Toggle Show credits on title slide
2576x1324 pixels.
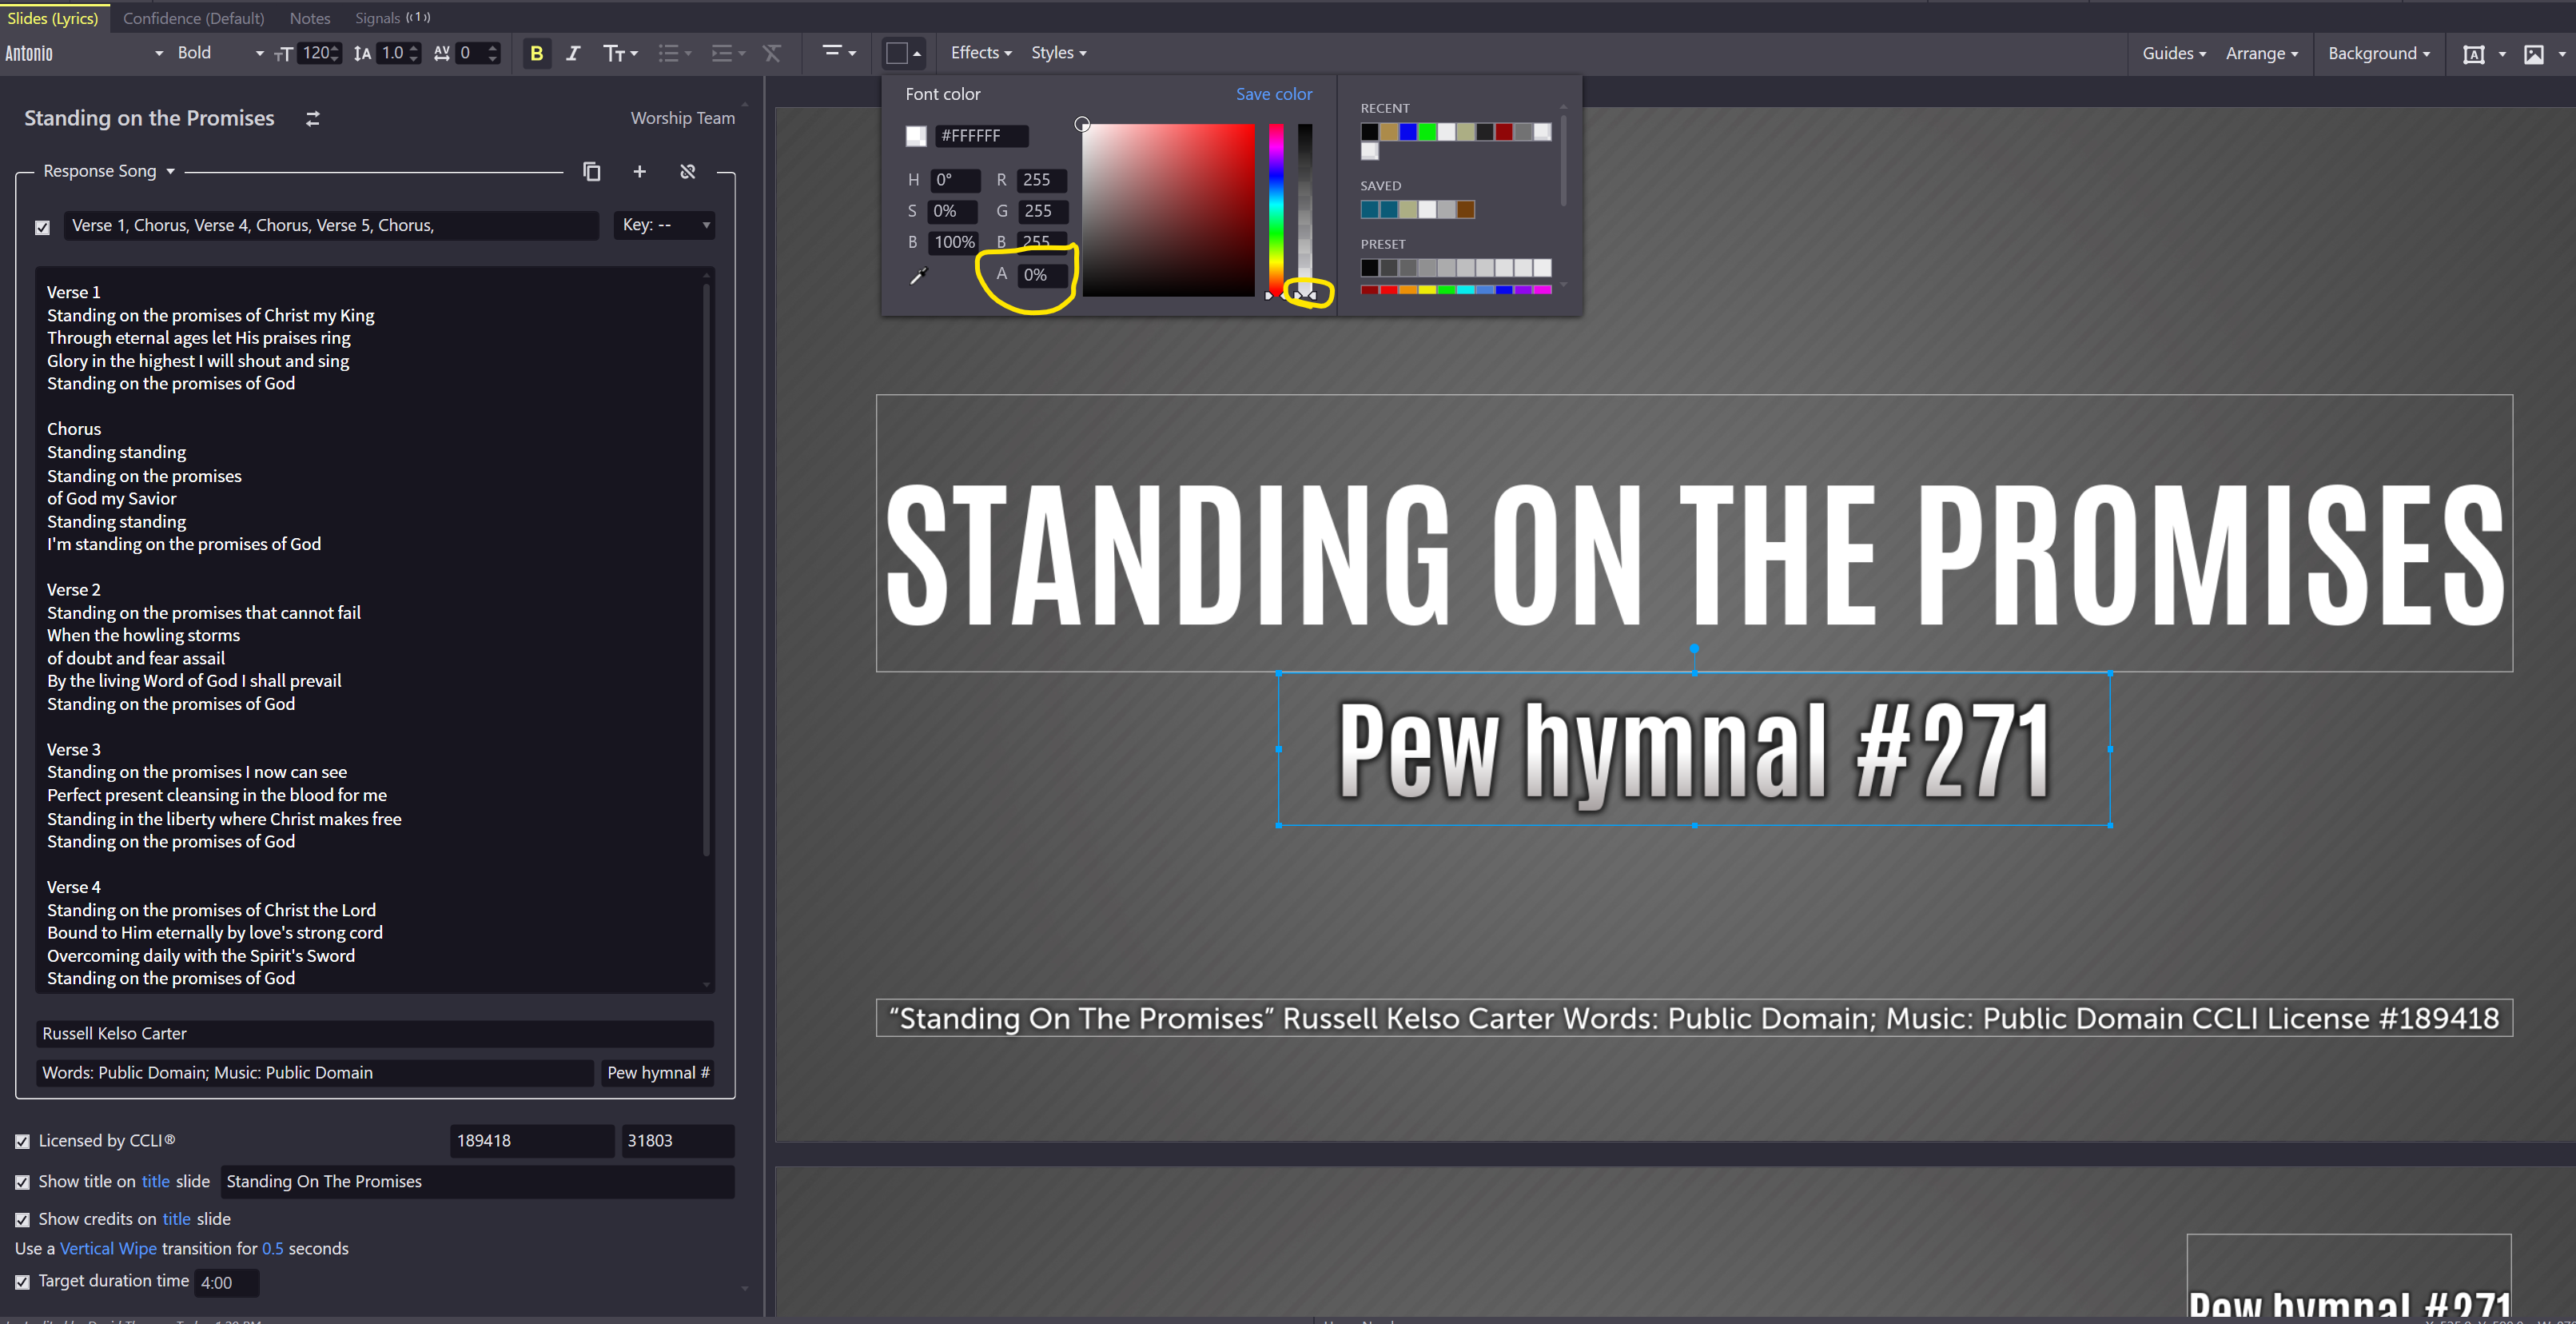point(23,1219)
